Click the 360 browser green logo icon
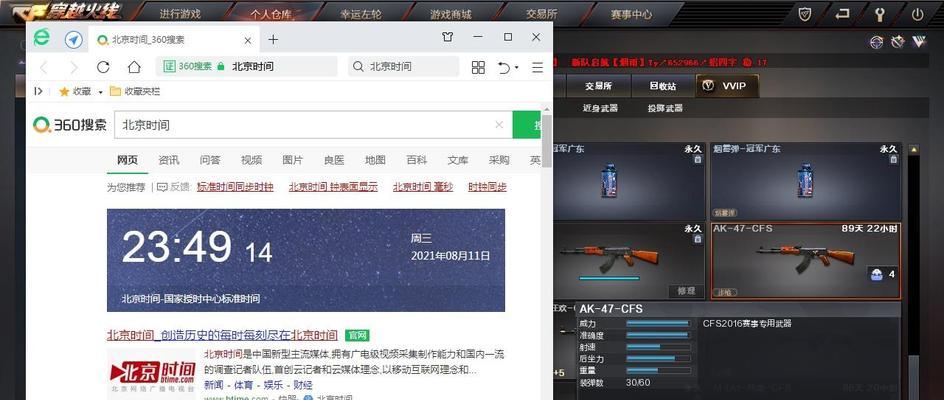Screen dimensions: 944x400 click(x=42, y=39)
